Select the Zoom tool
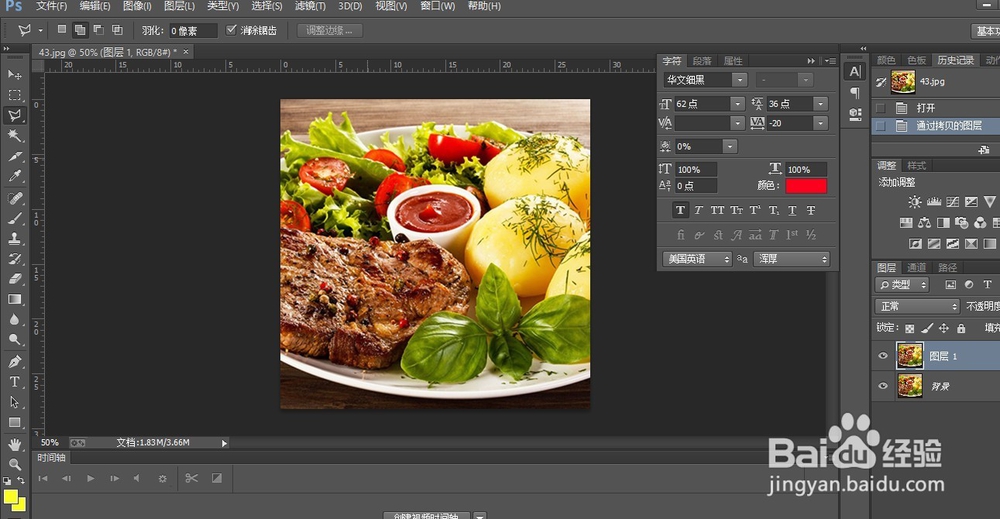Screen dimensions: 1000x519 [14, 464]
